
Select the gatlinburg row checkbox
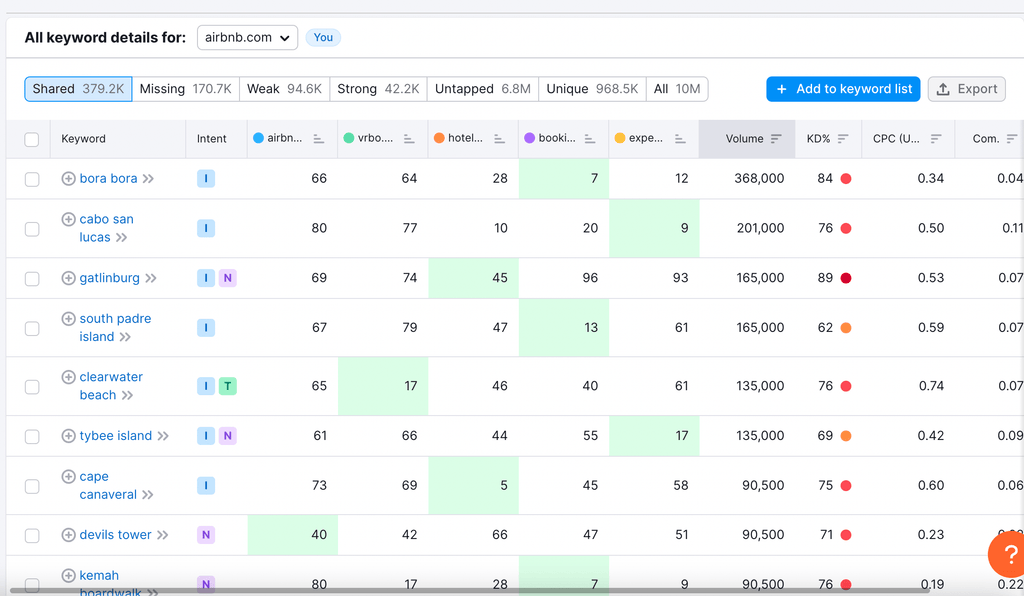pyautogui.click(x=31, y=279)
